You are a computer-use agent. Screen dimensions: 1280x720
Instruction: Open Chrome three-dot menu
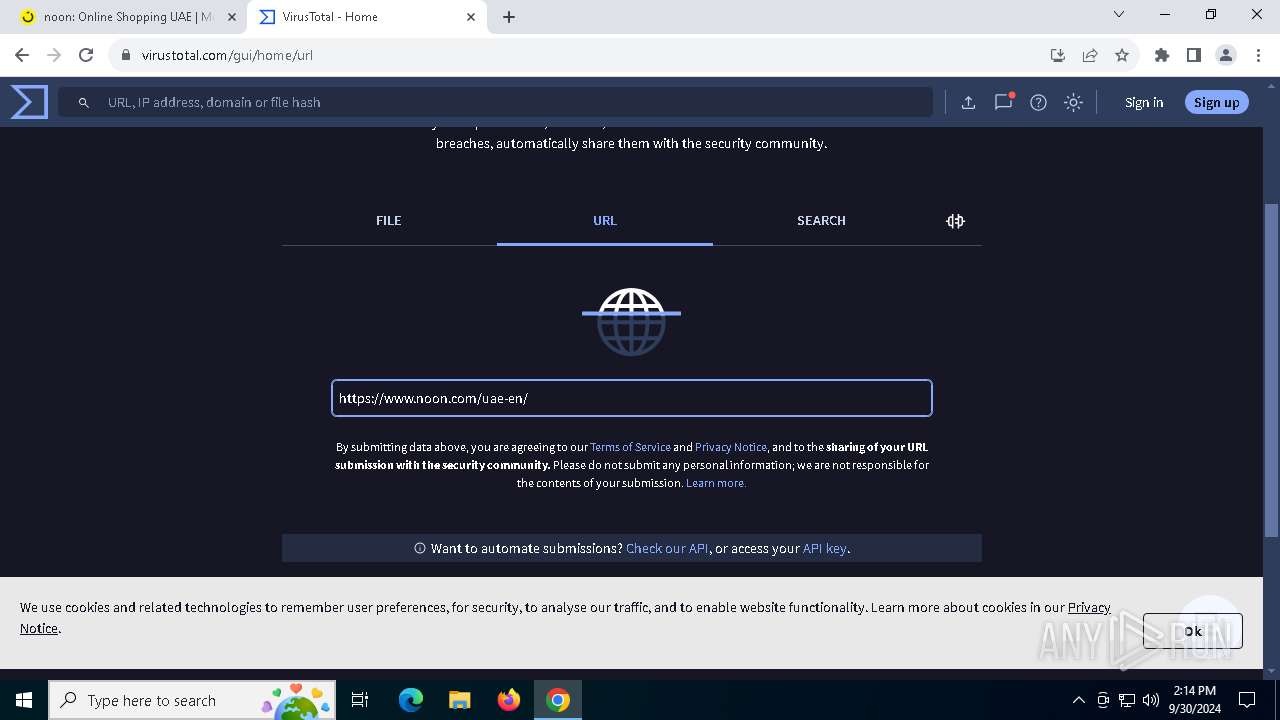tap(1258, 55)
